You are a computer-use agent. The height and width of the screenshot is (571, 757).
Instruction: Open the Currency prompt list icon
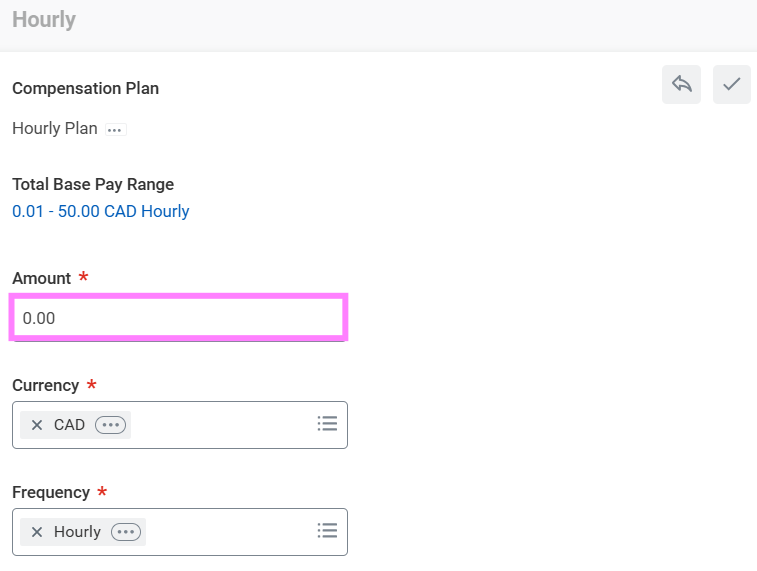click(x=327, y=424)
